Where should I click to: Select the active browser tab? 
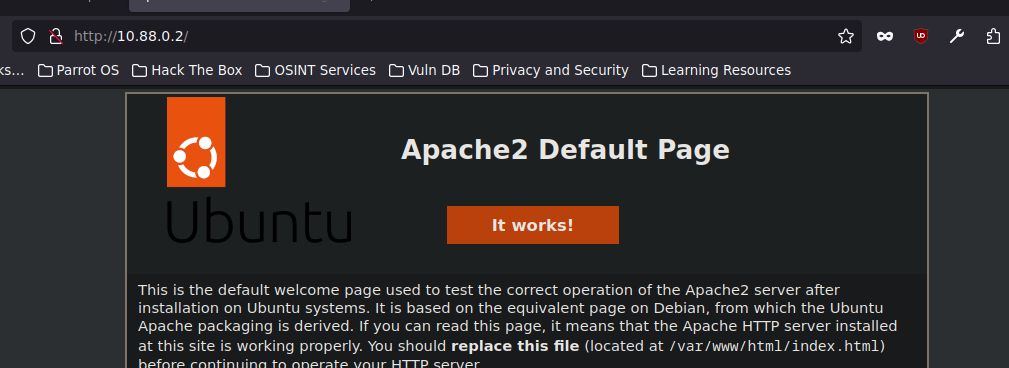[239, 5]
